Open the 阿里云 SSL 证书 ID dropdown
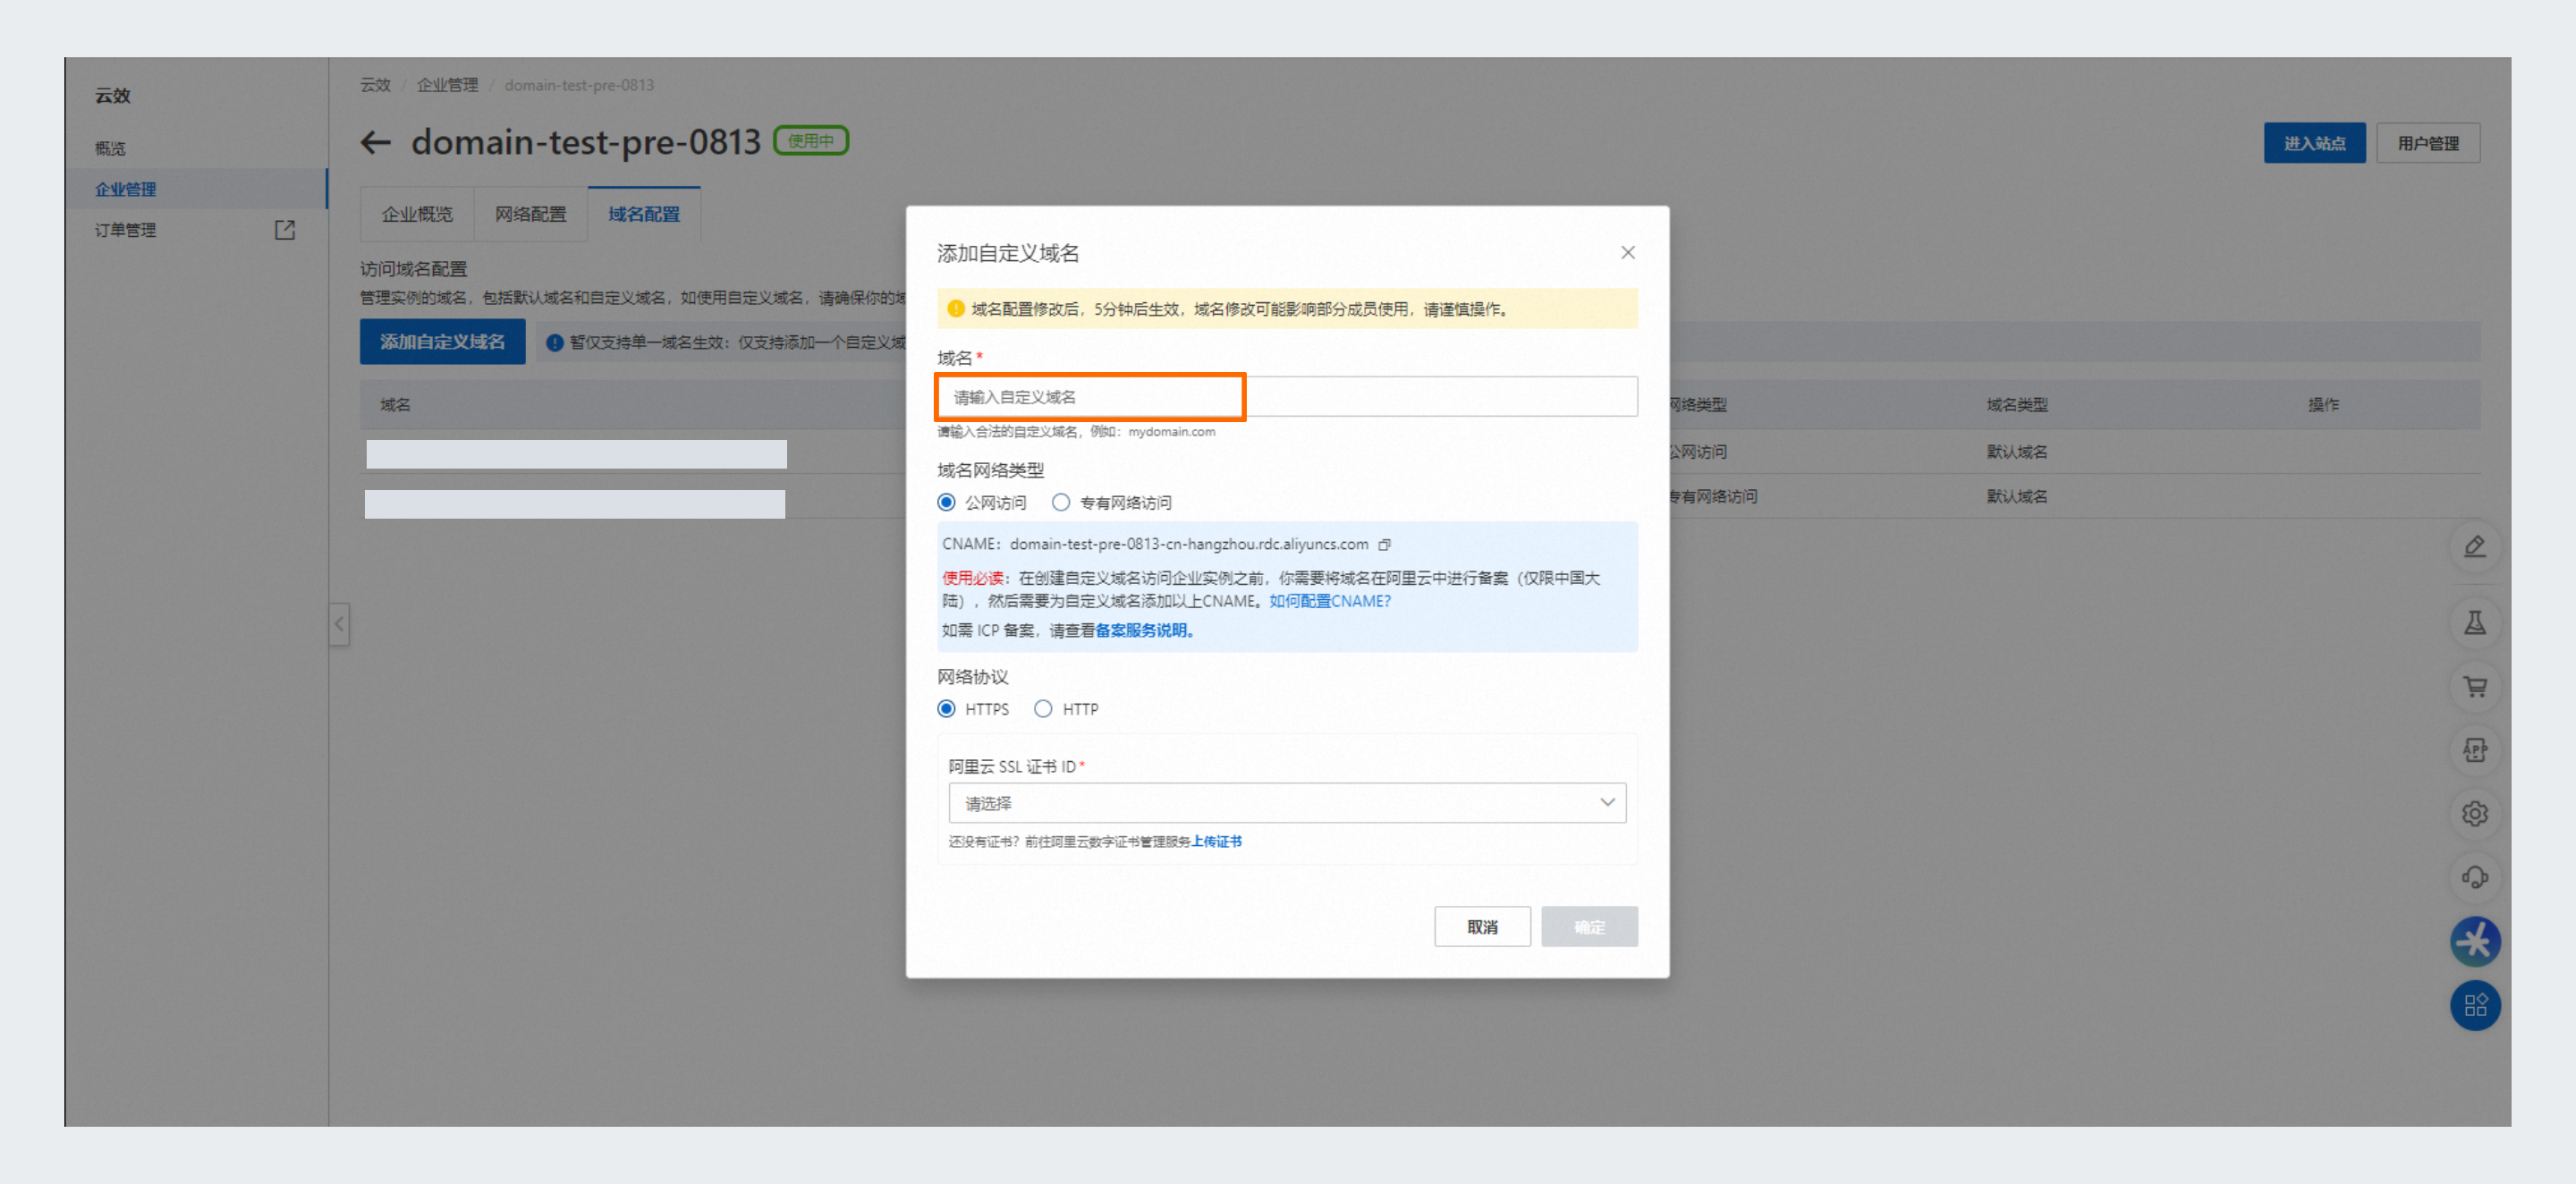This screenshot has width=2576, height=1184. pyautogui.click(x=1287, y=803)
